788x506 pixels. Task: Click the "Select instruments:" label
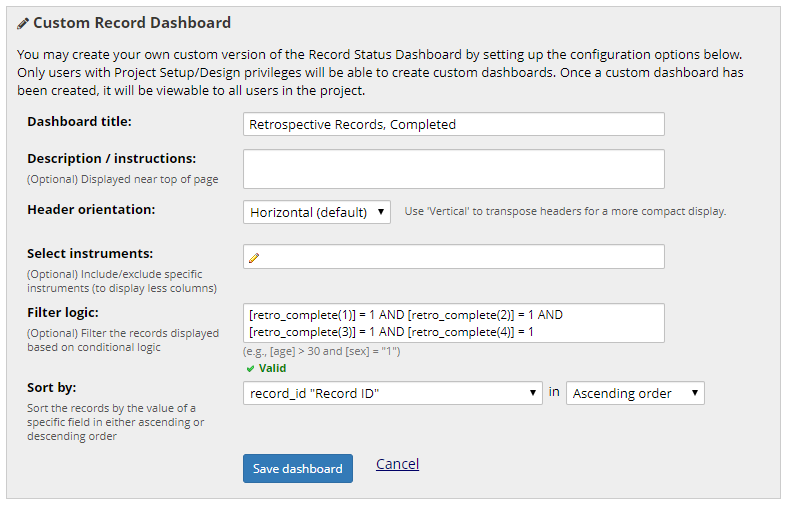pos(90,254)
